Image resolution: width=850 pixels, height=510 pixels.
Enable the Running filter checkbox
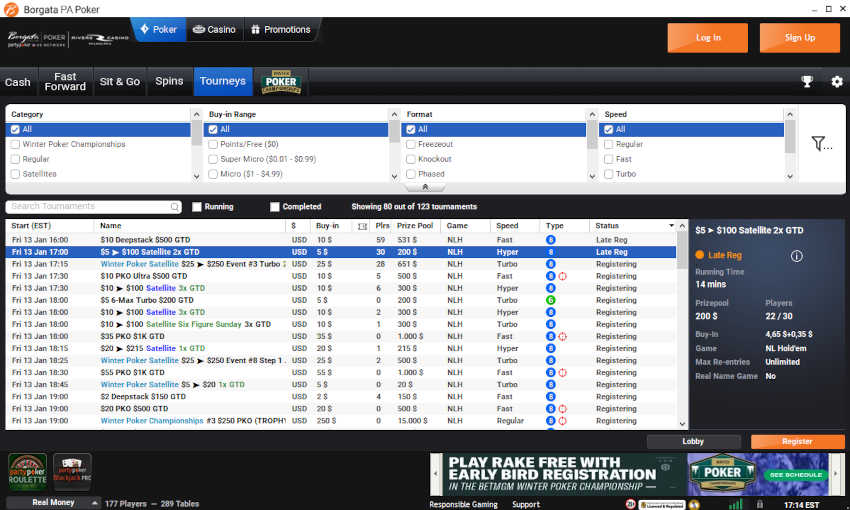tap(197, 207)
